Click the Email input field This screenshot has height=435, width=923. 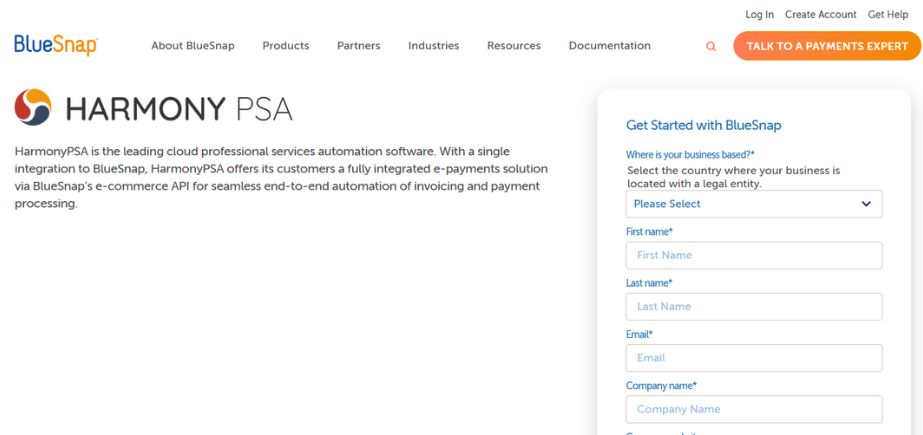click(x=754, y=357)
